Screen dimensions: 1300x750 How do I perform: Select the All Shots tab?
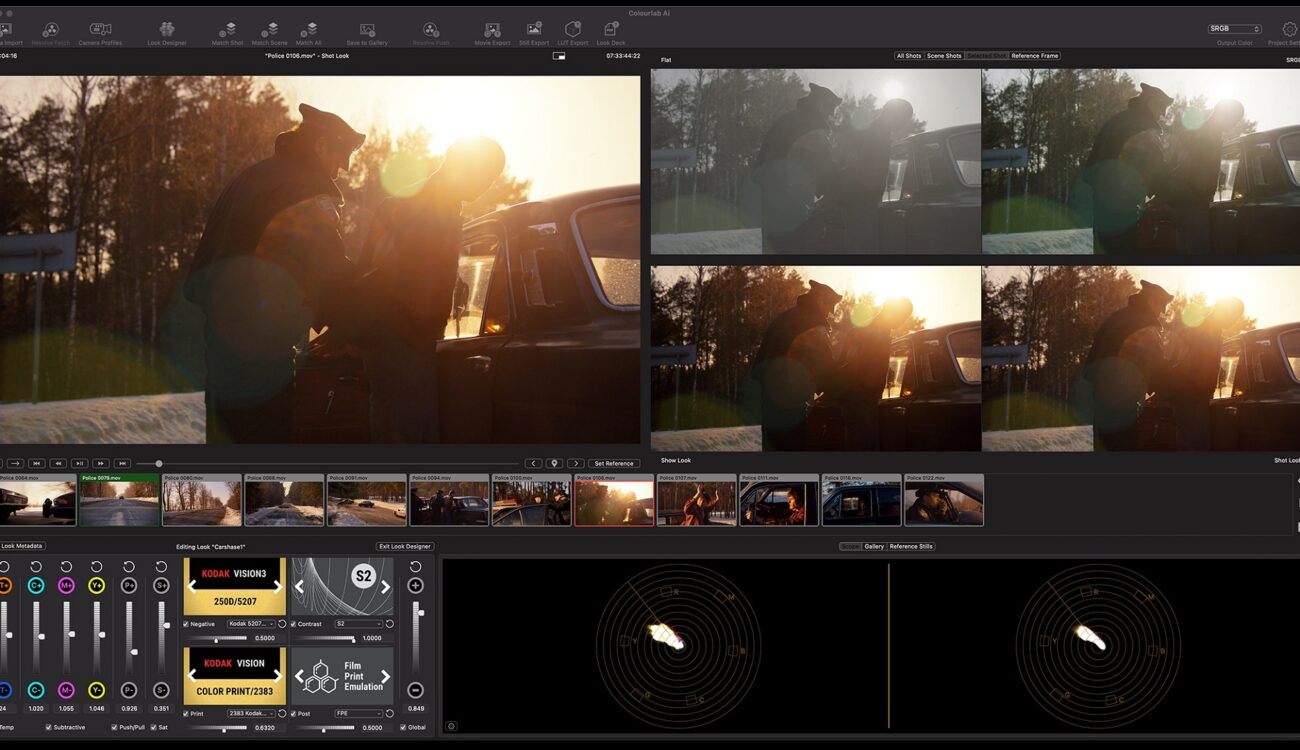point(908,56)
